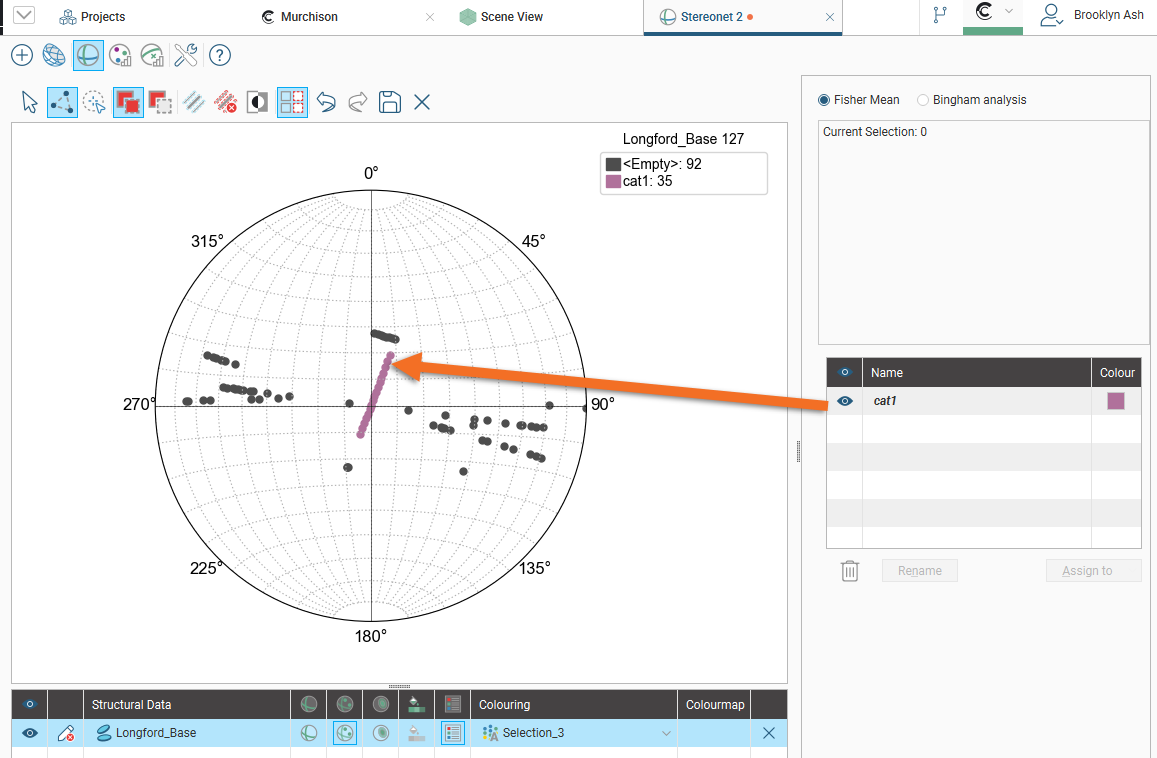Click the Empty legend dark grey swatch
This screenshot has height=758, width=1157.
pyautogui.click(x=613, y=164)
